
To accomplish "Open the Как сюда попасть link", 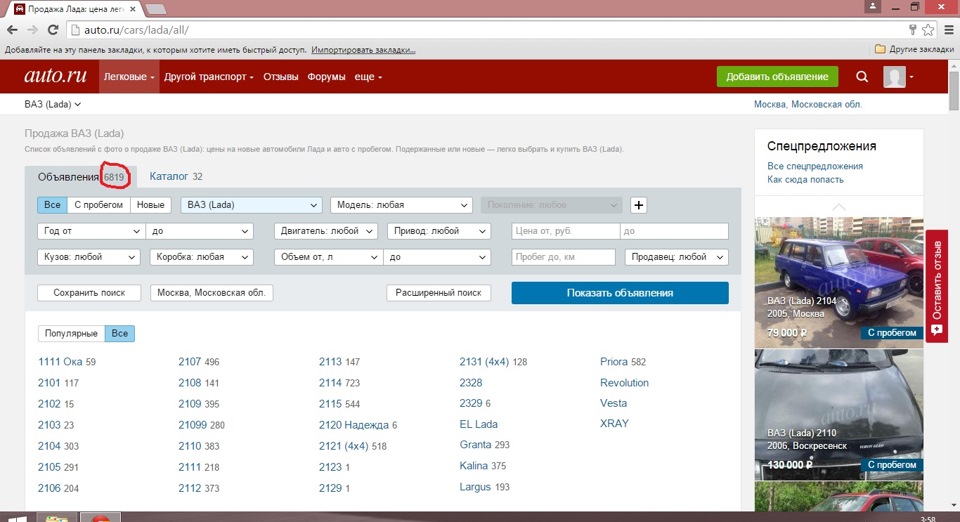I will click(805, 179).
